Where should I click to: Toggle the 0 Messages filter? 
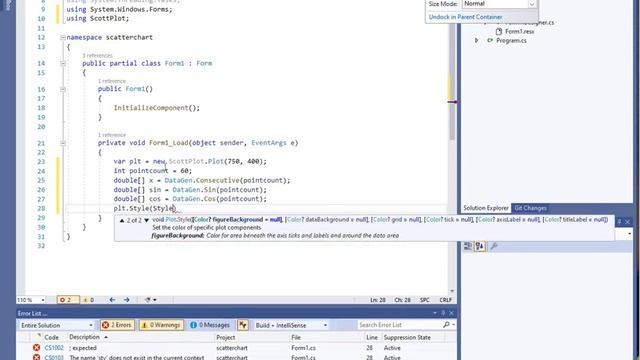pyautogui.click(x=210, y=325)
